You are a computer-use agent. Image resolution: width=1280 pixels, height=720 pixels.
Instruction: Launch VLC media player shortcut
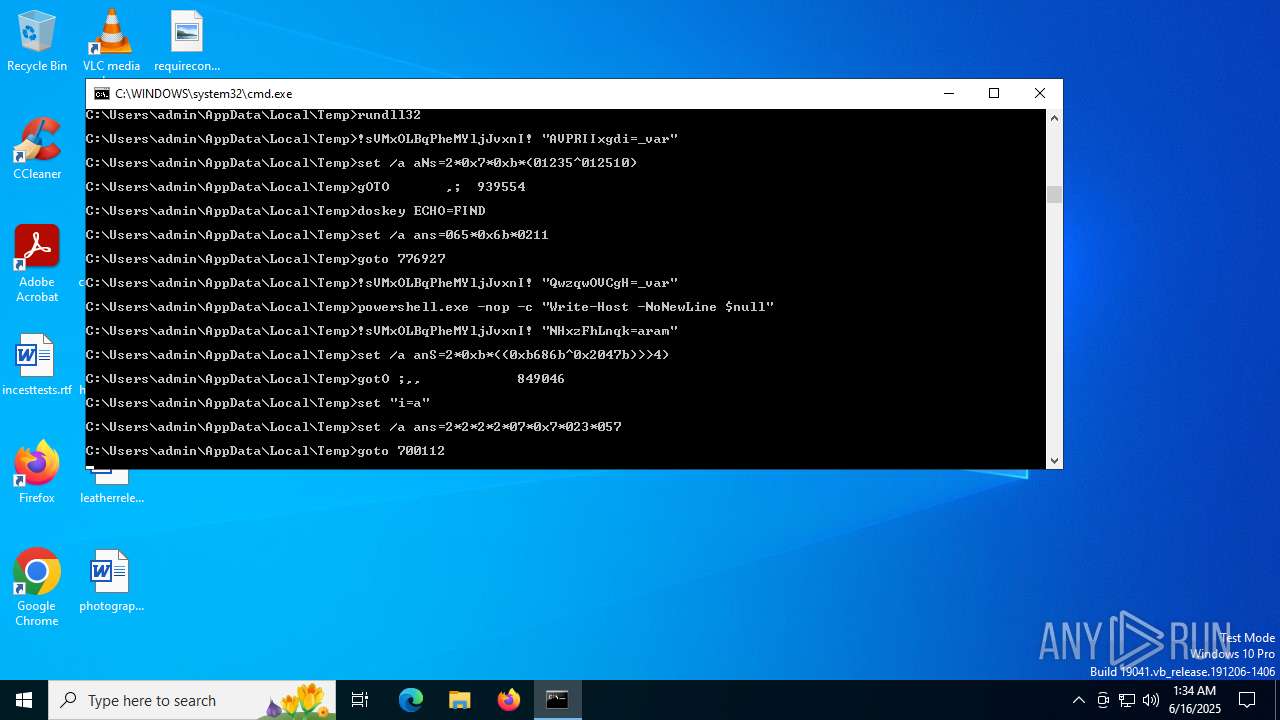tap(111, 41)
